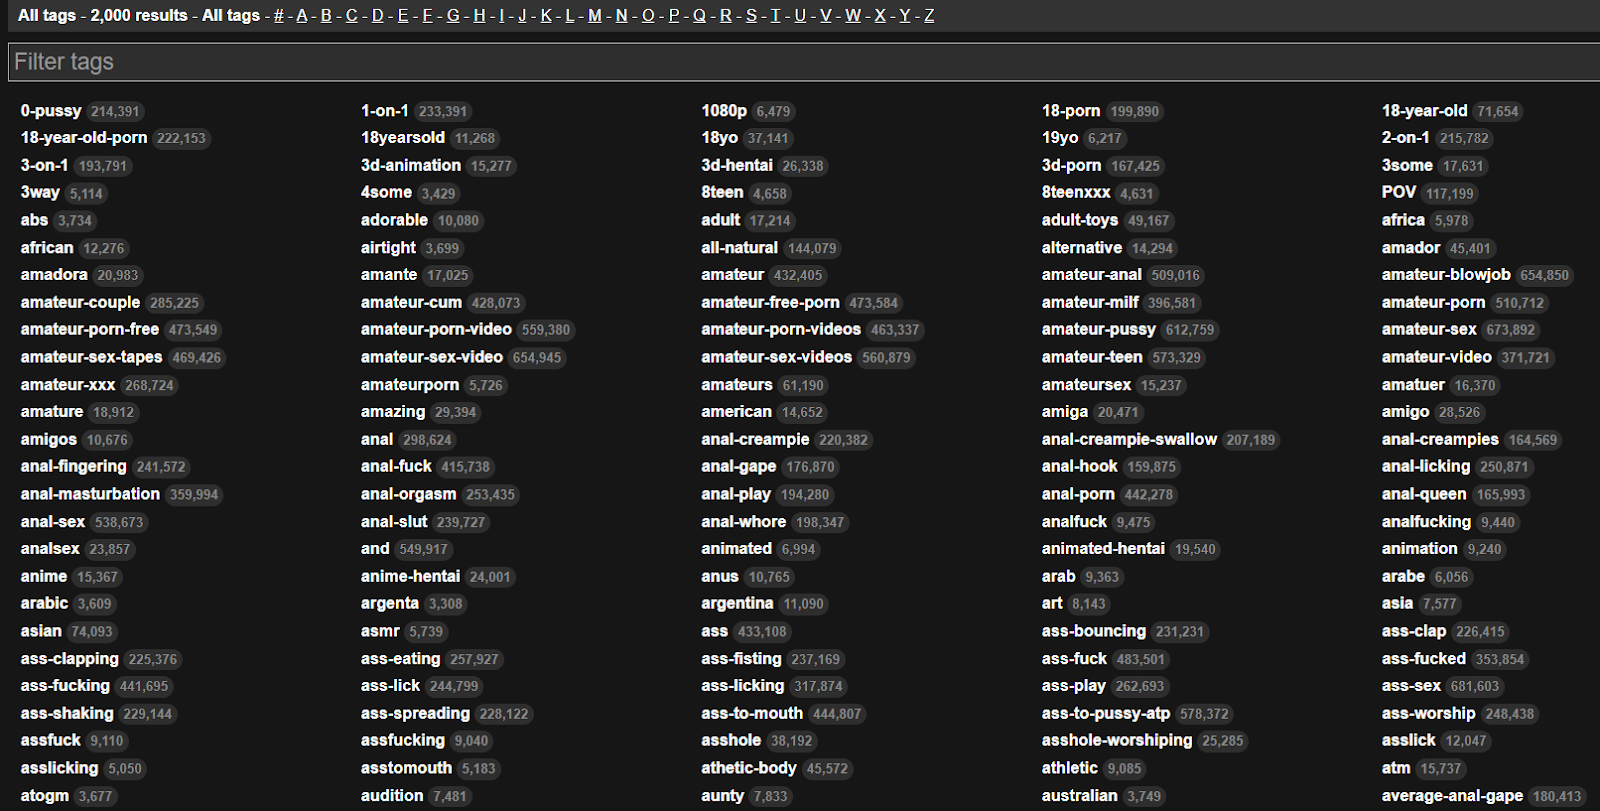
Task: Open the 'animation' tag with 9,240 results
Action: click(1419, 549)
